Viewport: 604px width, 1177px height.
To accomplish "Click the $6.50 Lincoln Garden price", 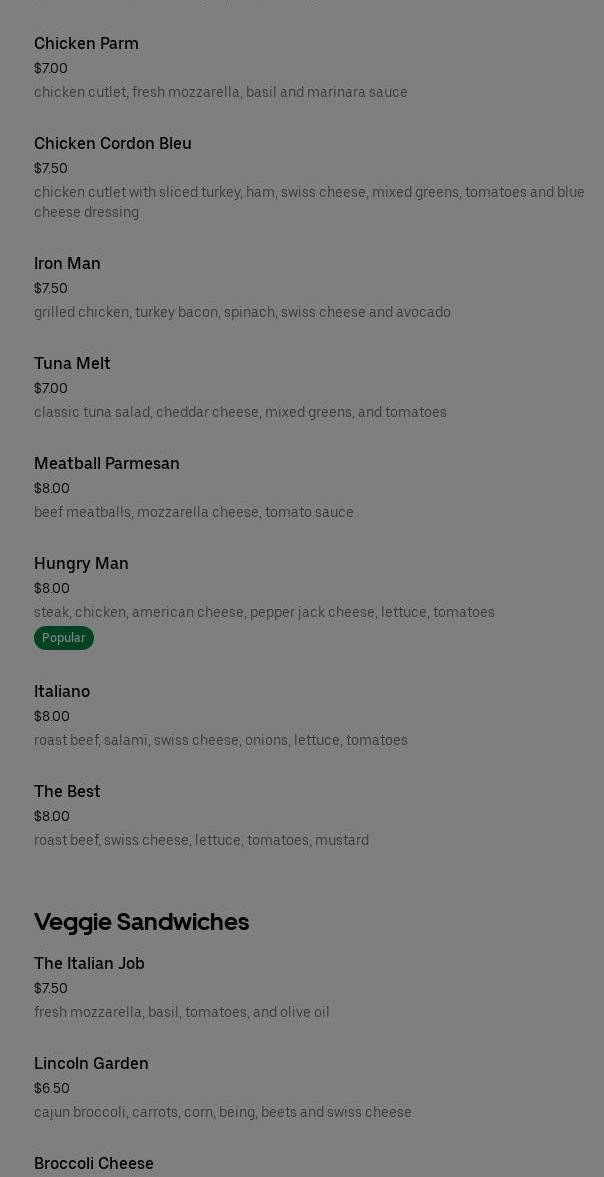I will coord(52,1089).
